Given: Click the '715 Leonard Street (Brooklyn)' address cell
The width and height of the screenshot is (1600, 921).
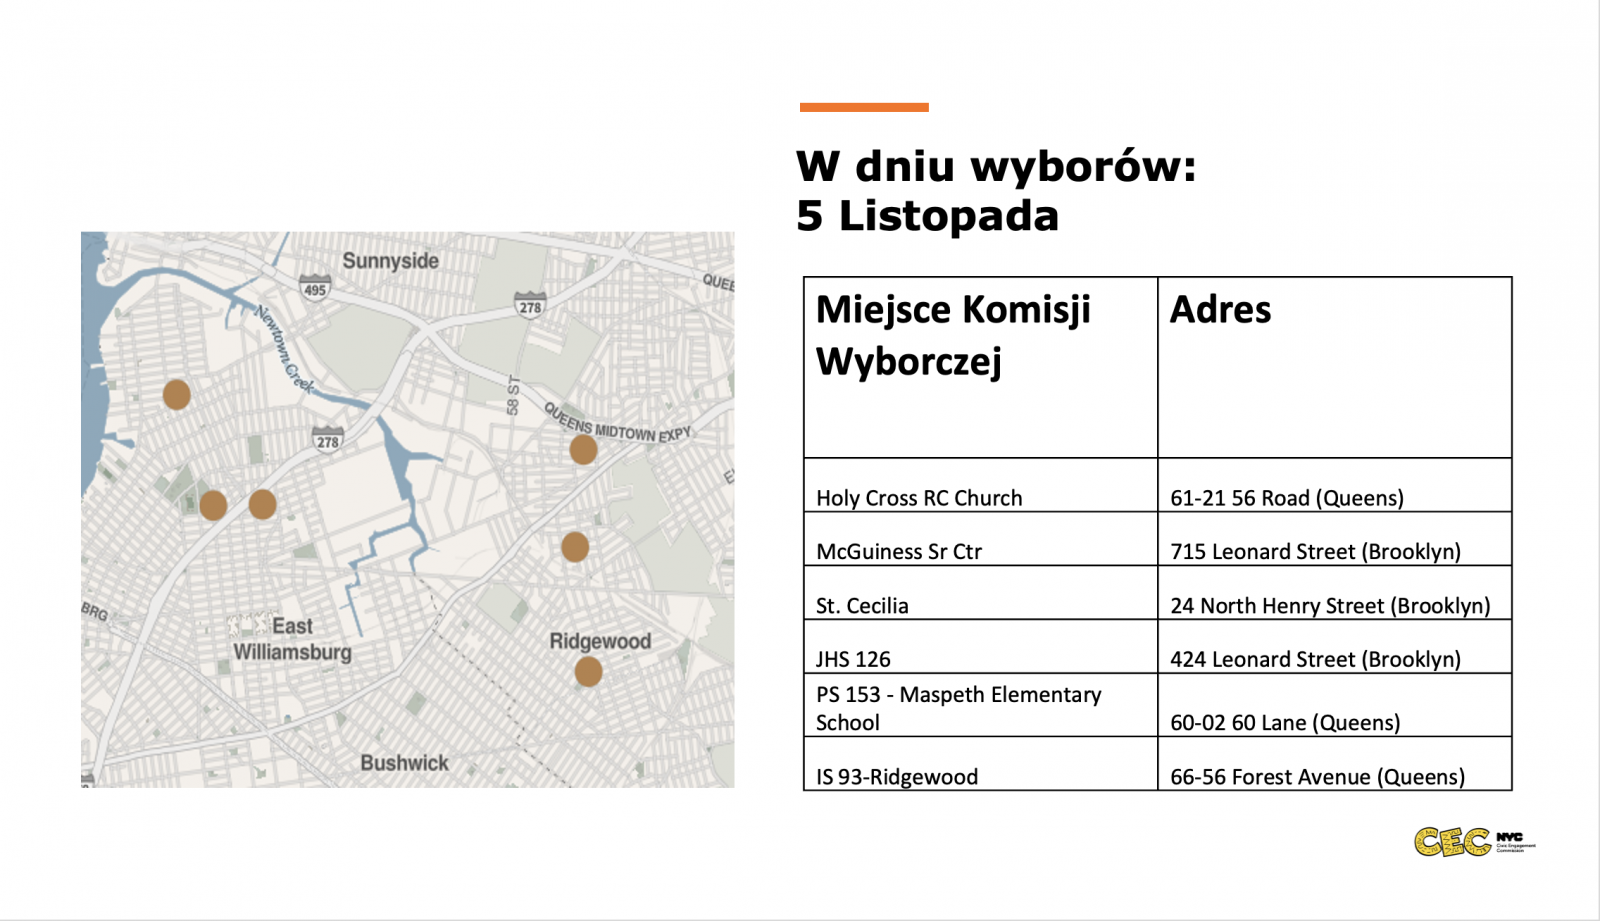Looking at the screenshot, I should pyautogui.click(x=1315, y=551).
